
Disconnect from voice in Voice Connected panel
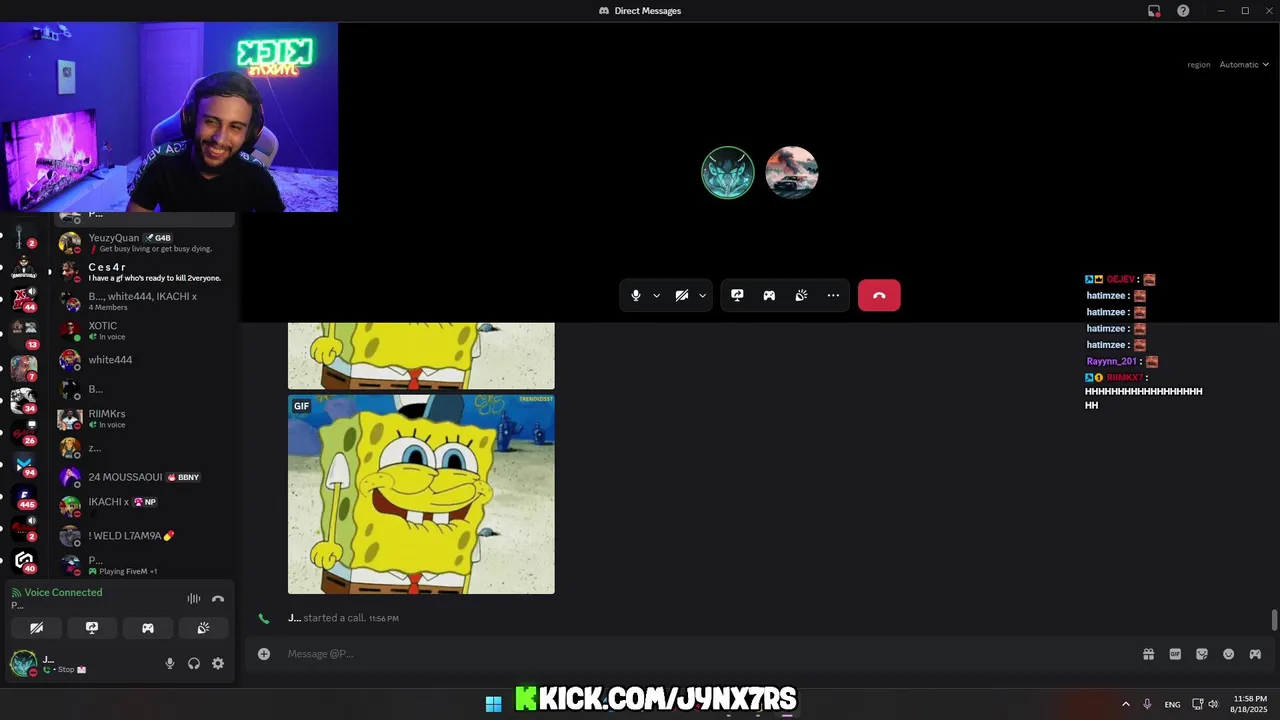(x=218, y=598)
